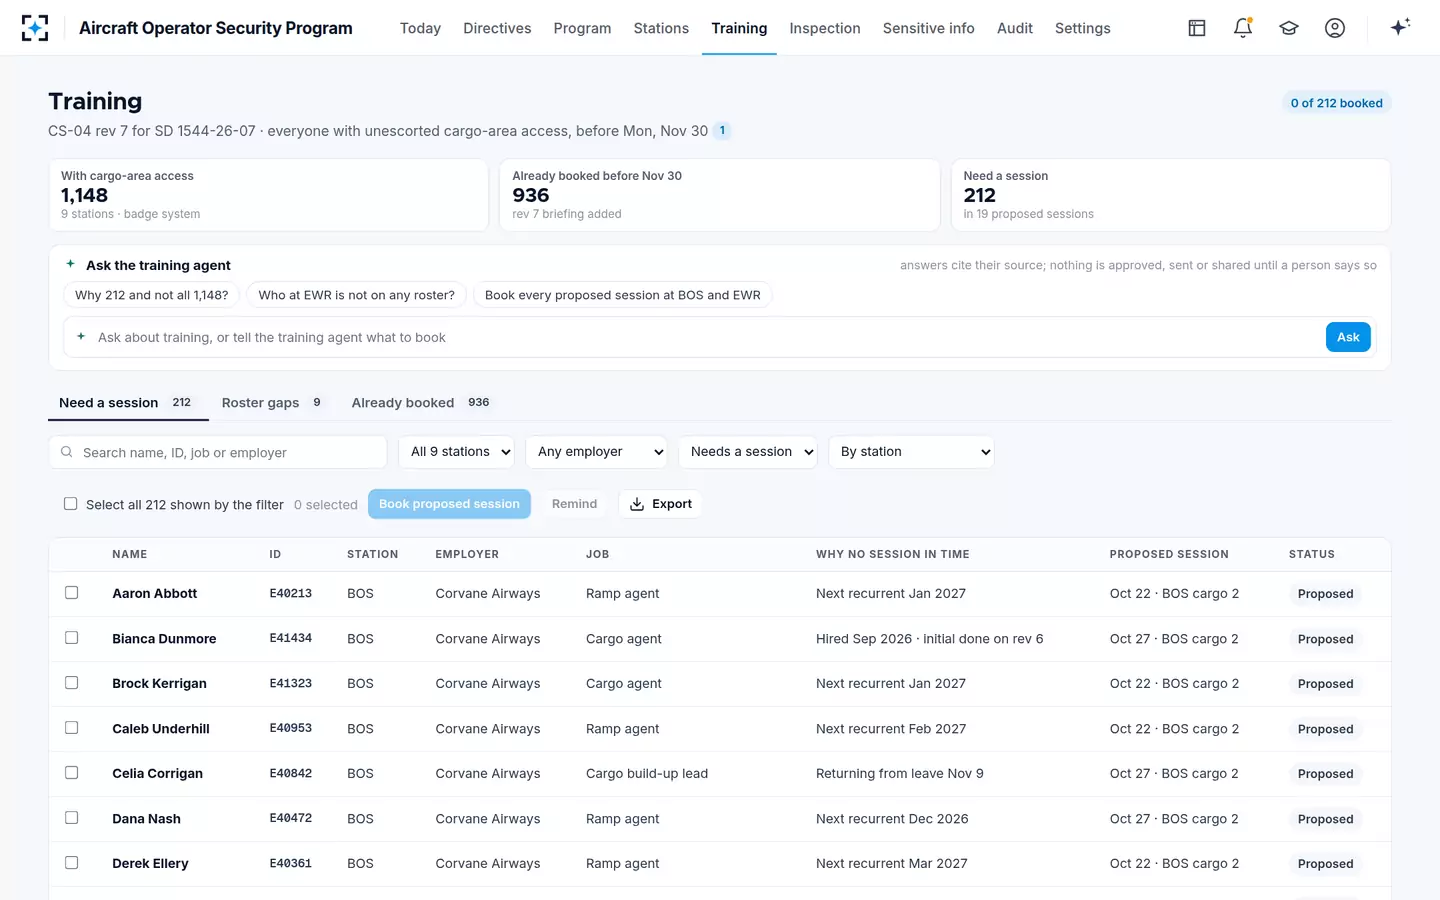Click the Ask button

click(x=1348, y=337)
